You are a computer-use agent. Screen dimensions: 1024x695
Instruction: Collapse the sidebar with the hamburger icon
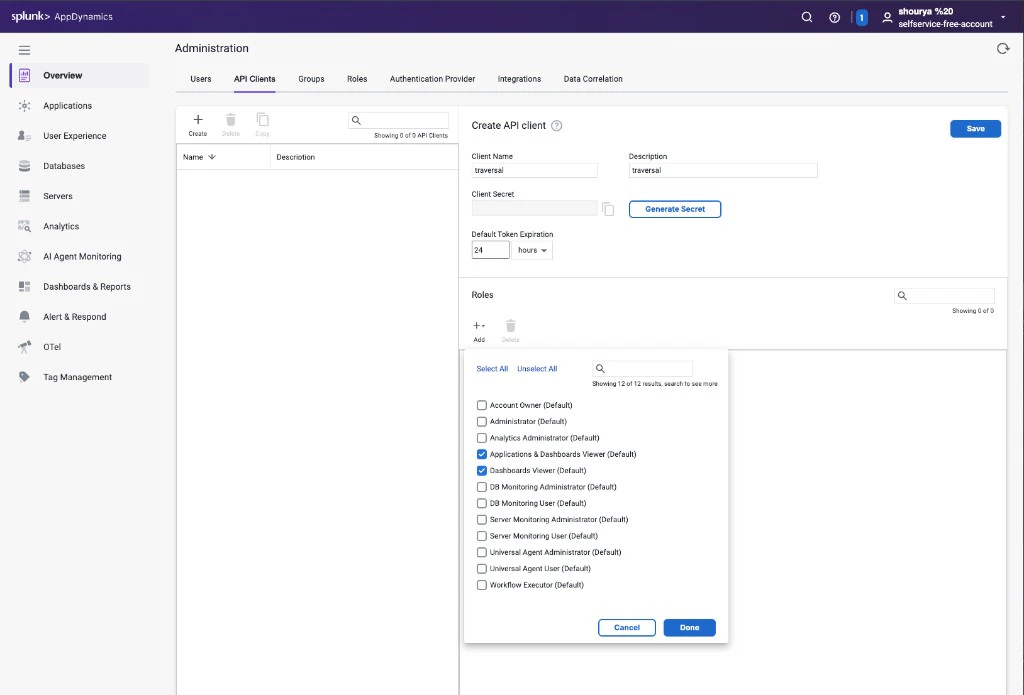point(24,49)
